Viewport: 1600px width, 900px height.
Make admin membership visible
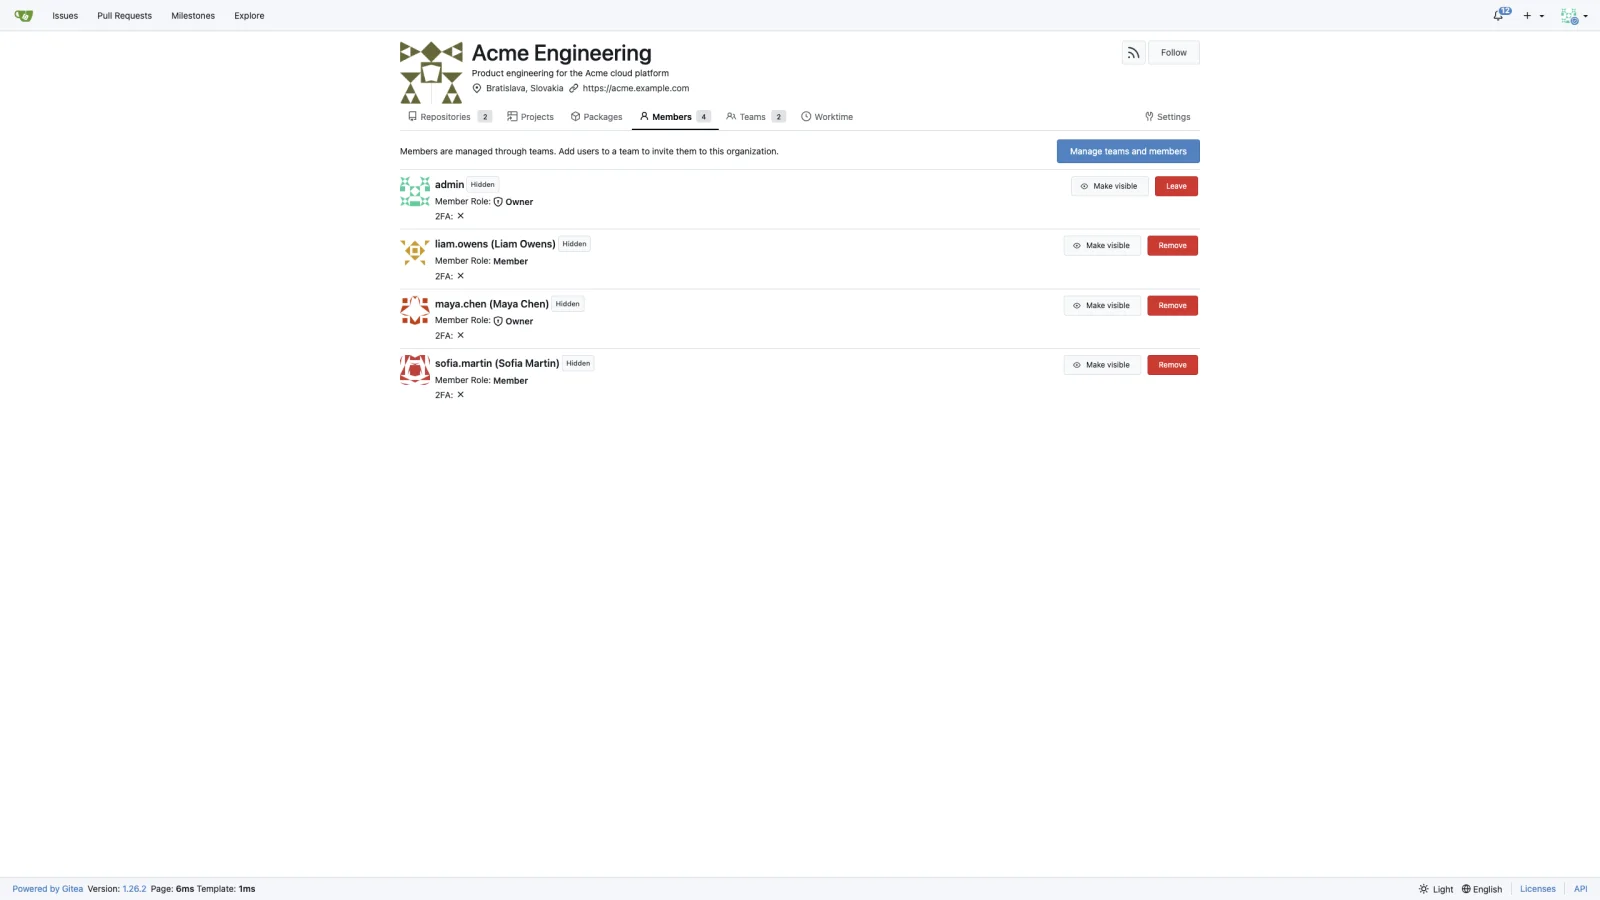coord(1109,186)
